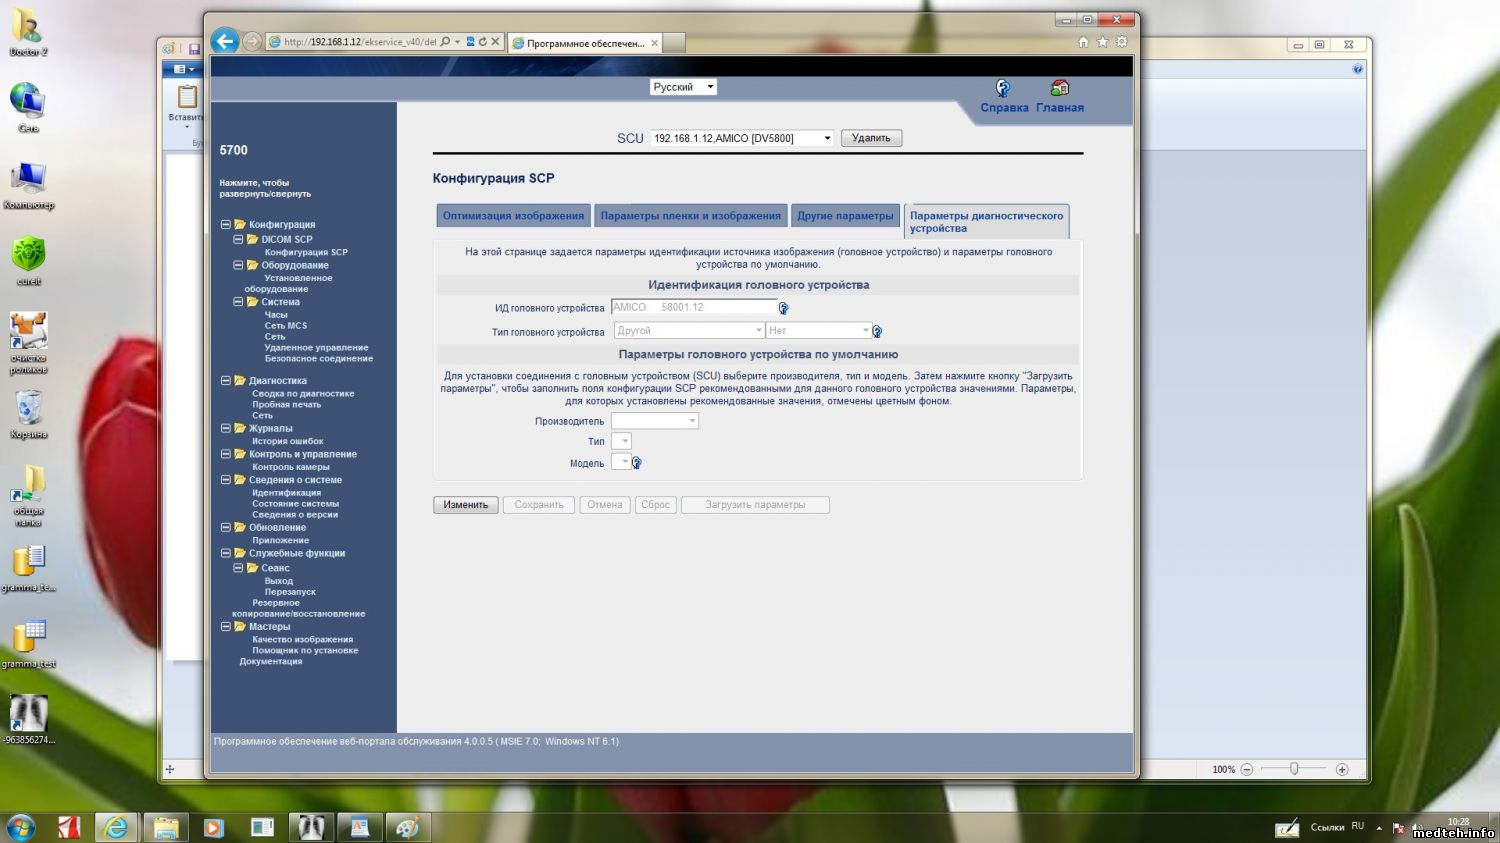Open the SCU device selection dropdown

coord(741,138)
